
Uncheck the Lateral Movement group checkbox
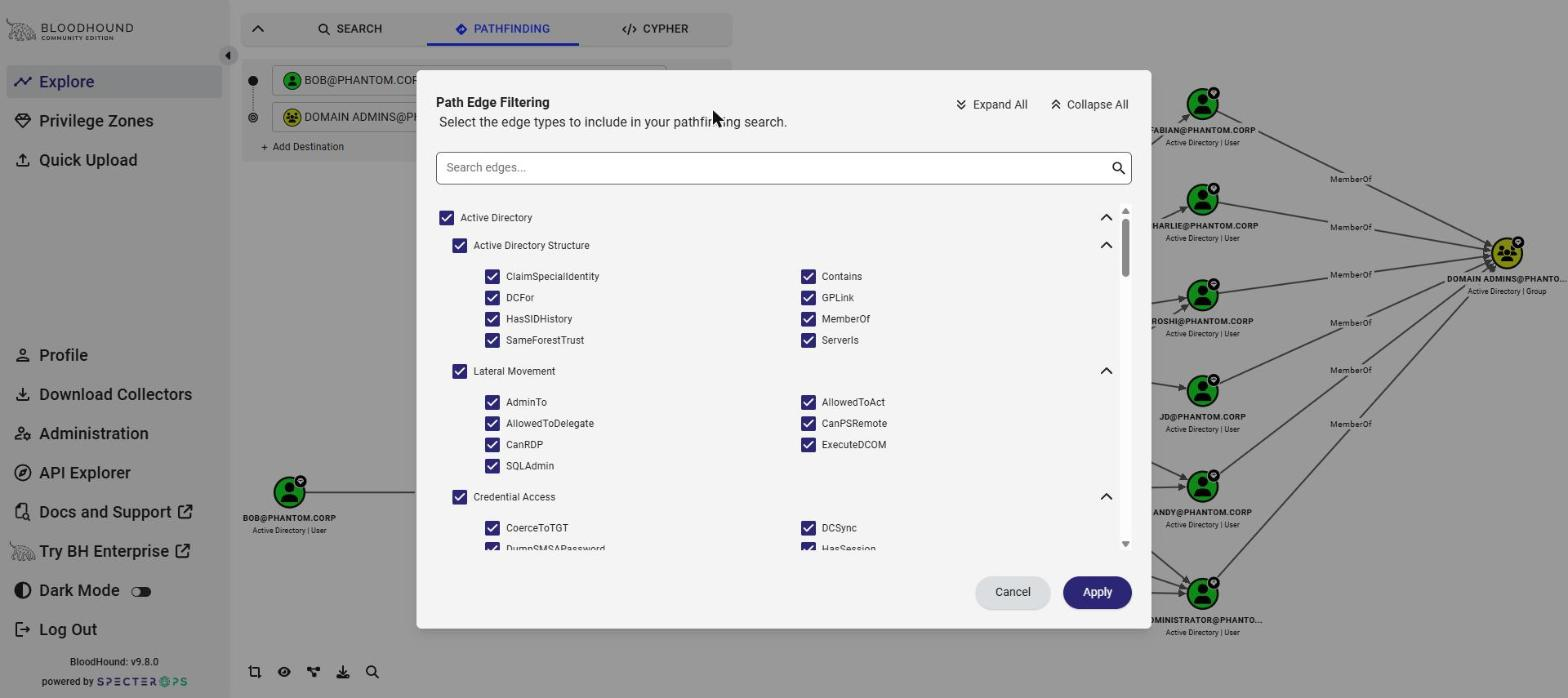[x=460, y=371]
